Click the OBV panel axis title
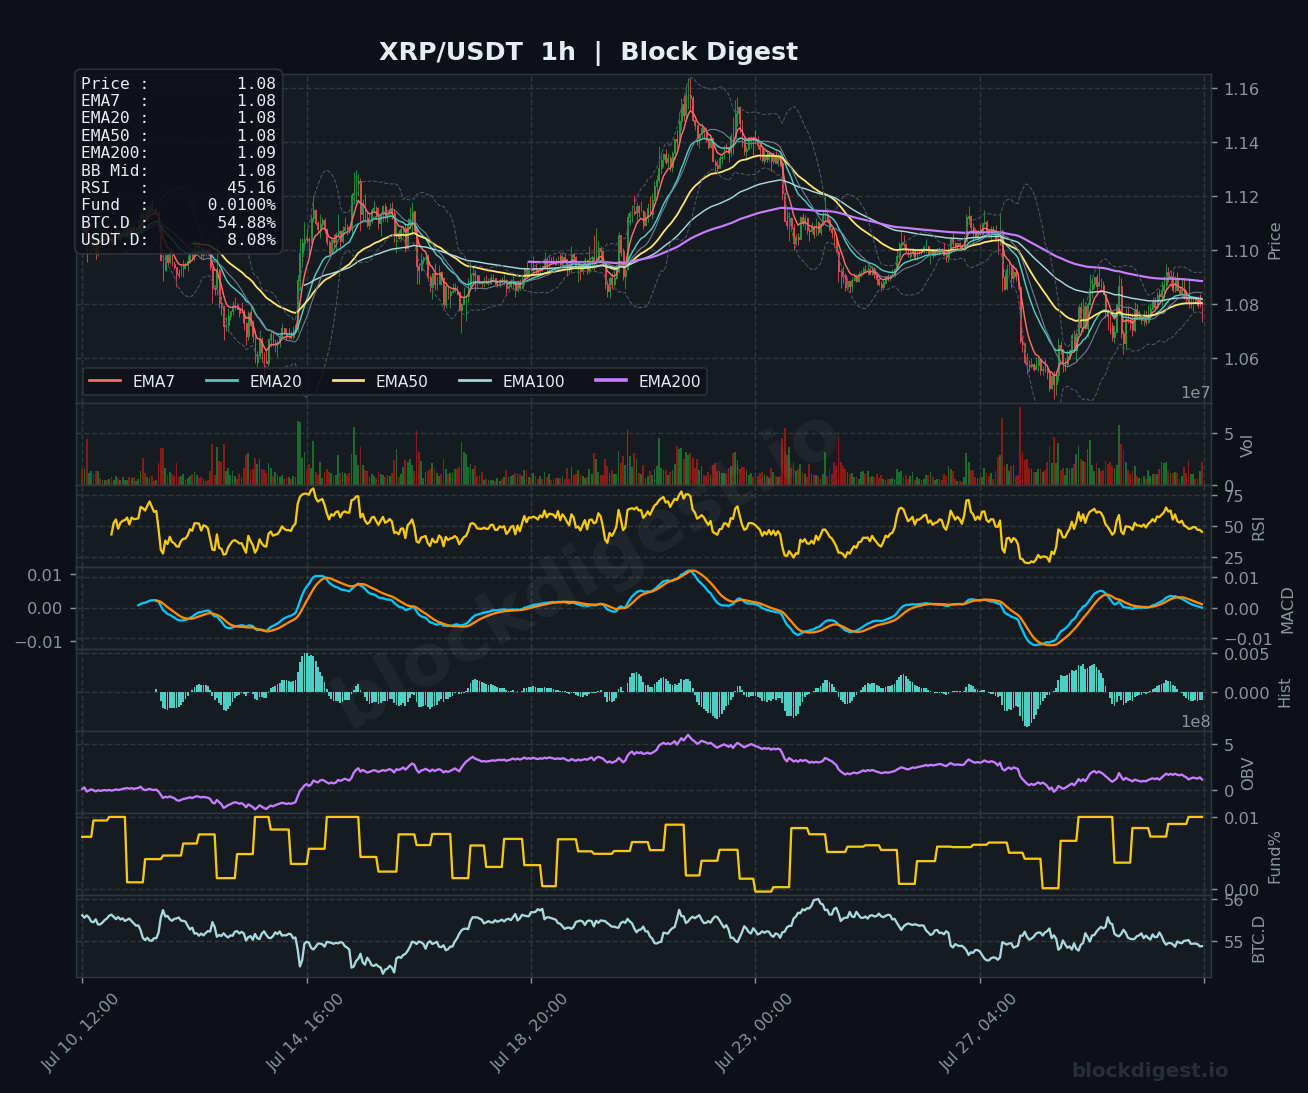The image size is (1308, 1093). click(x=1247, y=774)
